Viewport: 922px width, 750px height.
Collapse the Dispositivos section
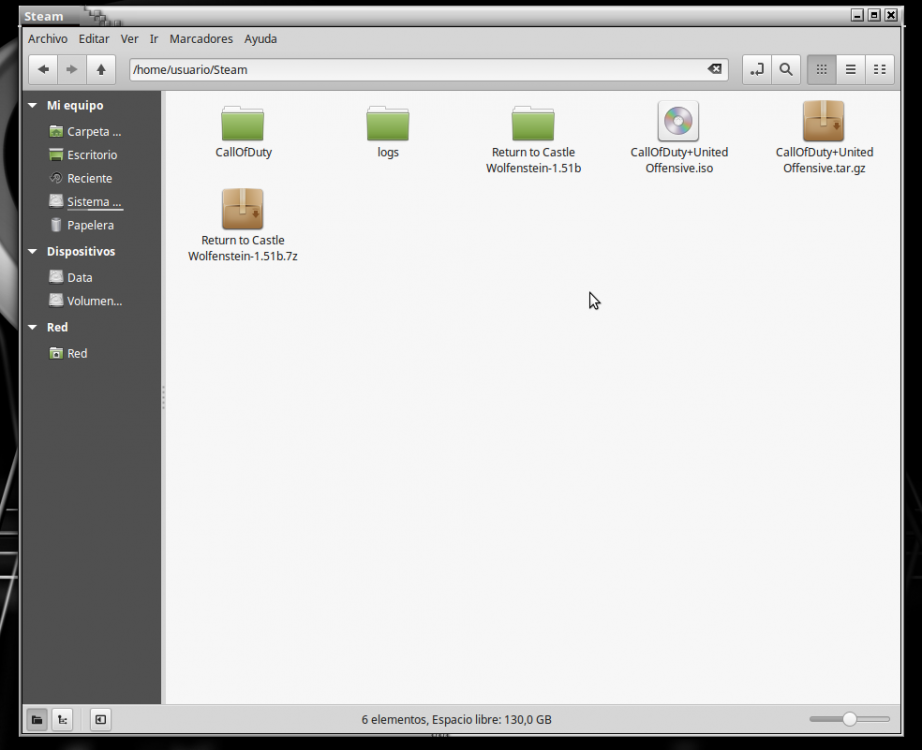point(32,251)
